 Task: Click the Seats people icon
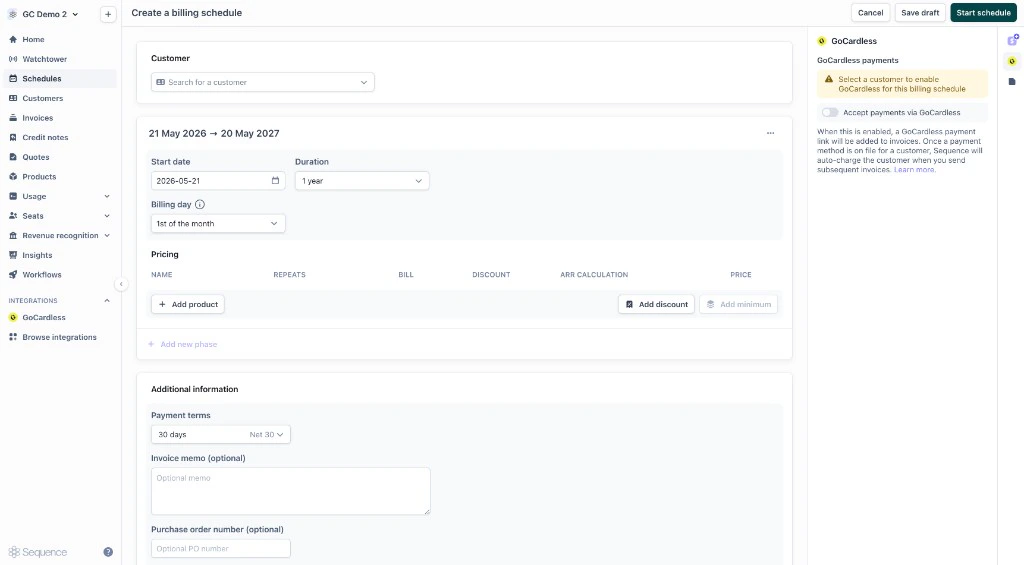tap(13, 216)
